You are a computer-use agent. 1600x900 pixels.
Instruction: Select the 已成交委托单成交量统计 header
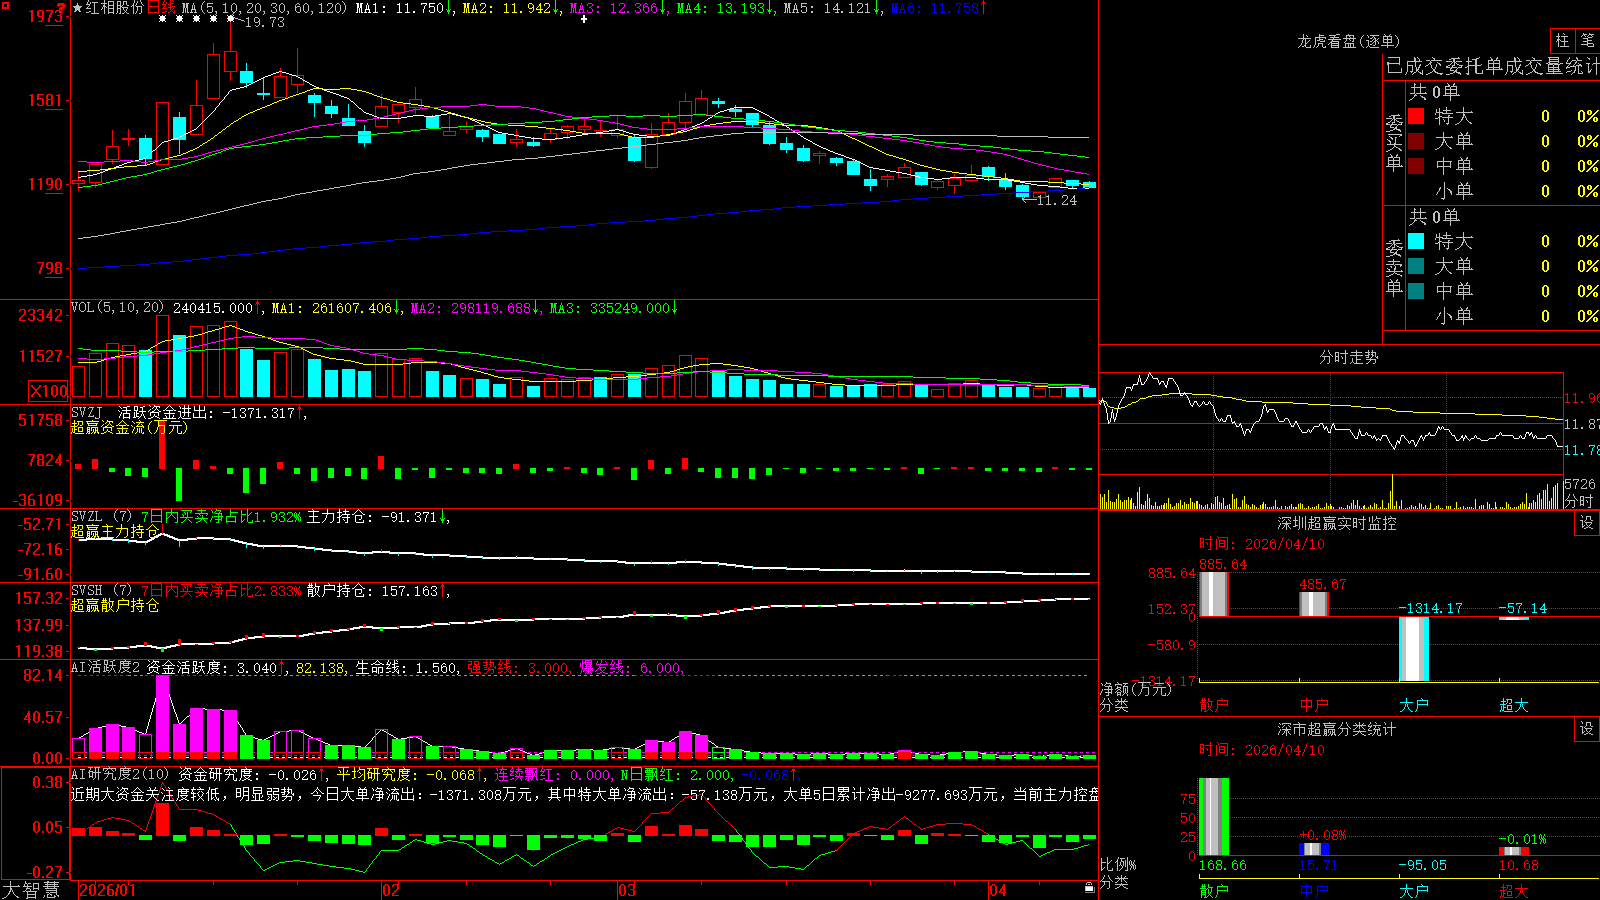pyautogui.click(x=1492, y=66)
